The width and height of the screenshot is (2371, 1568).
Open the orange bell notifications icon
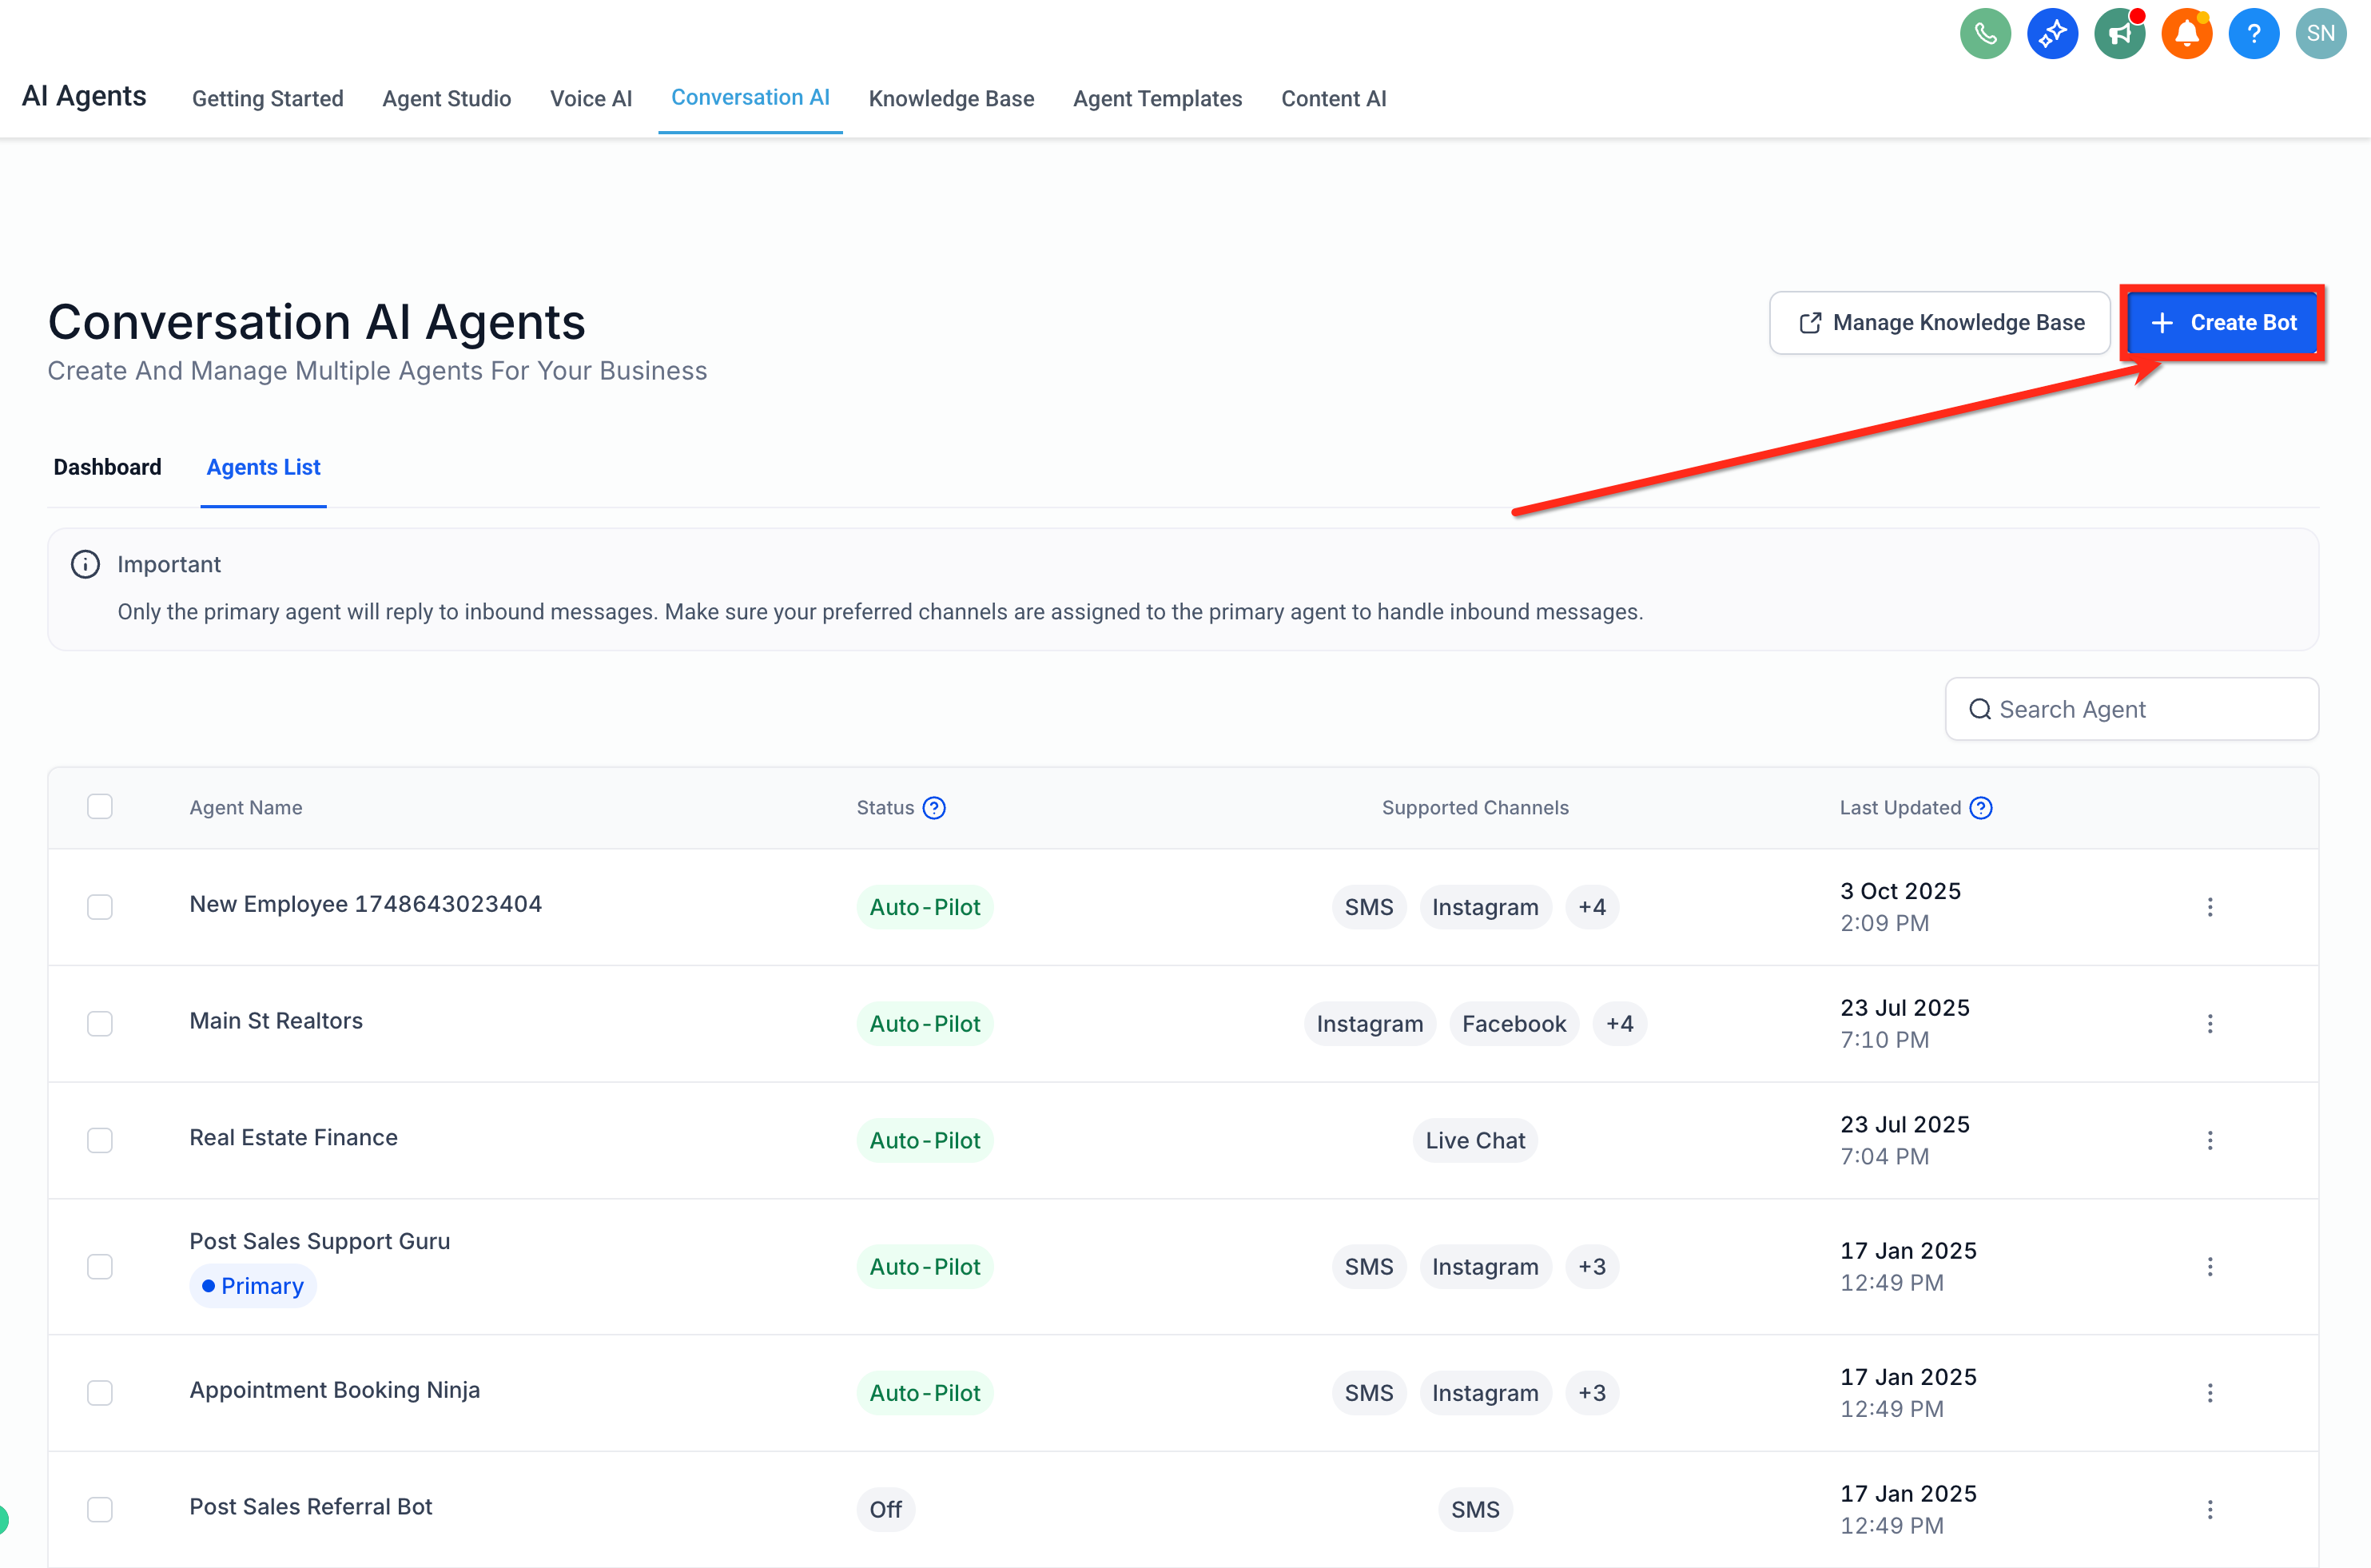click(2186, 34)
